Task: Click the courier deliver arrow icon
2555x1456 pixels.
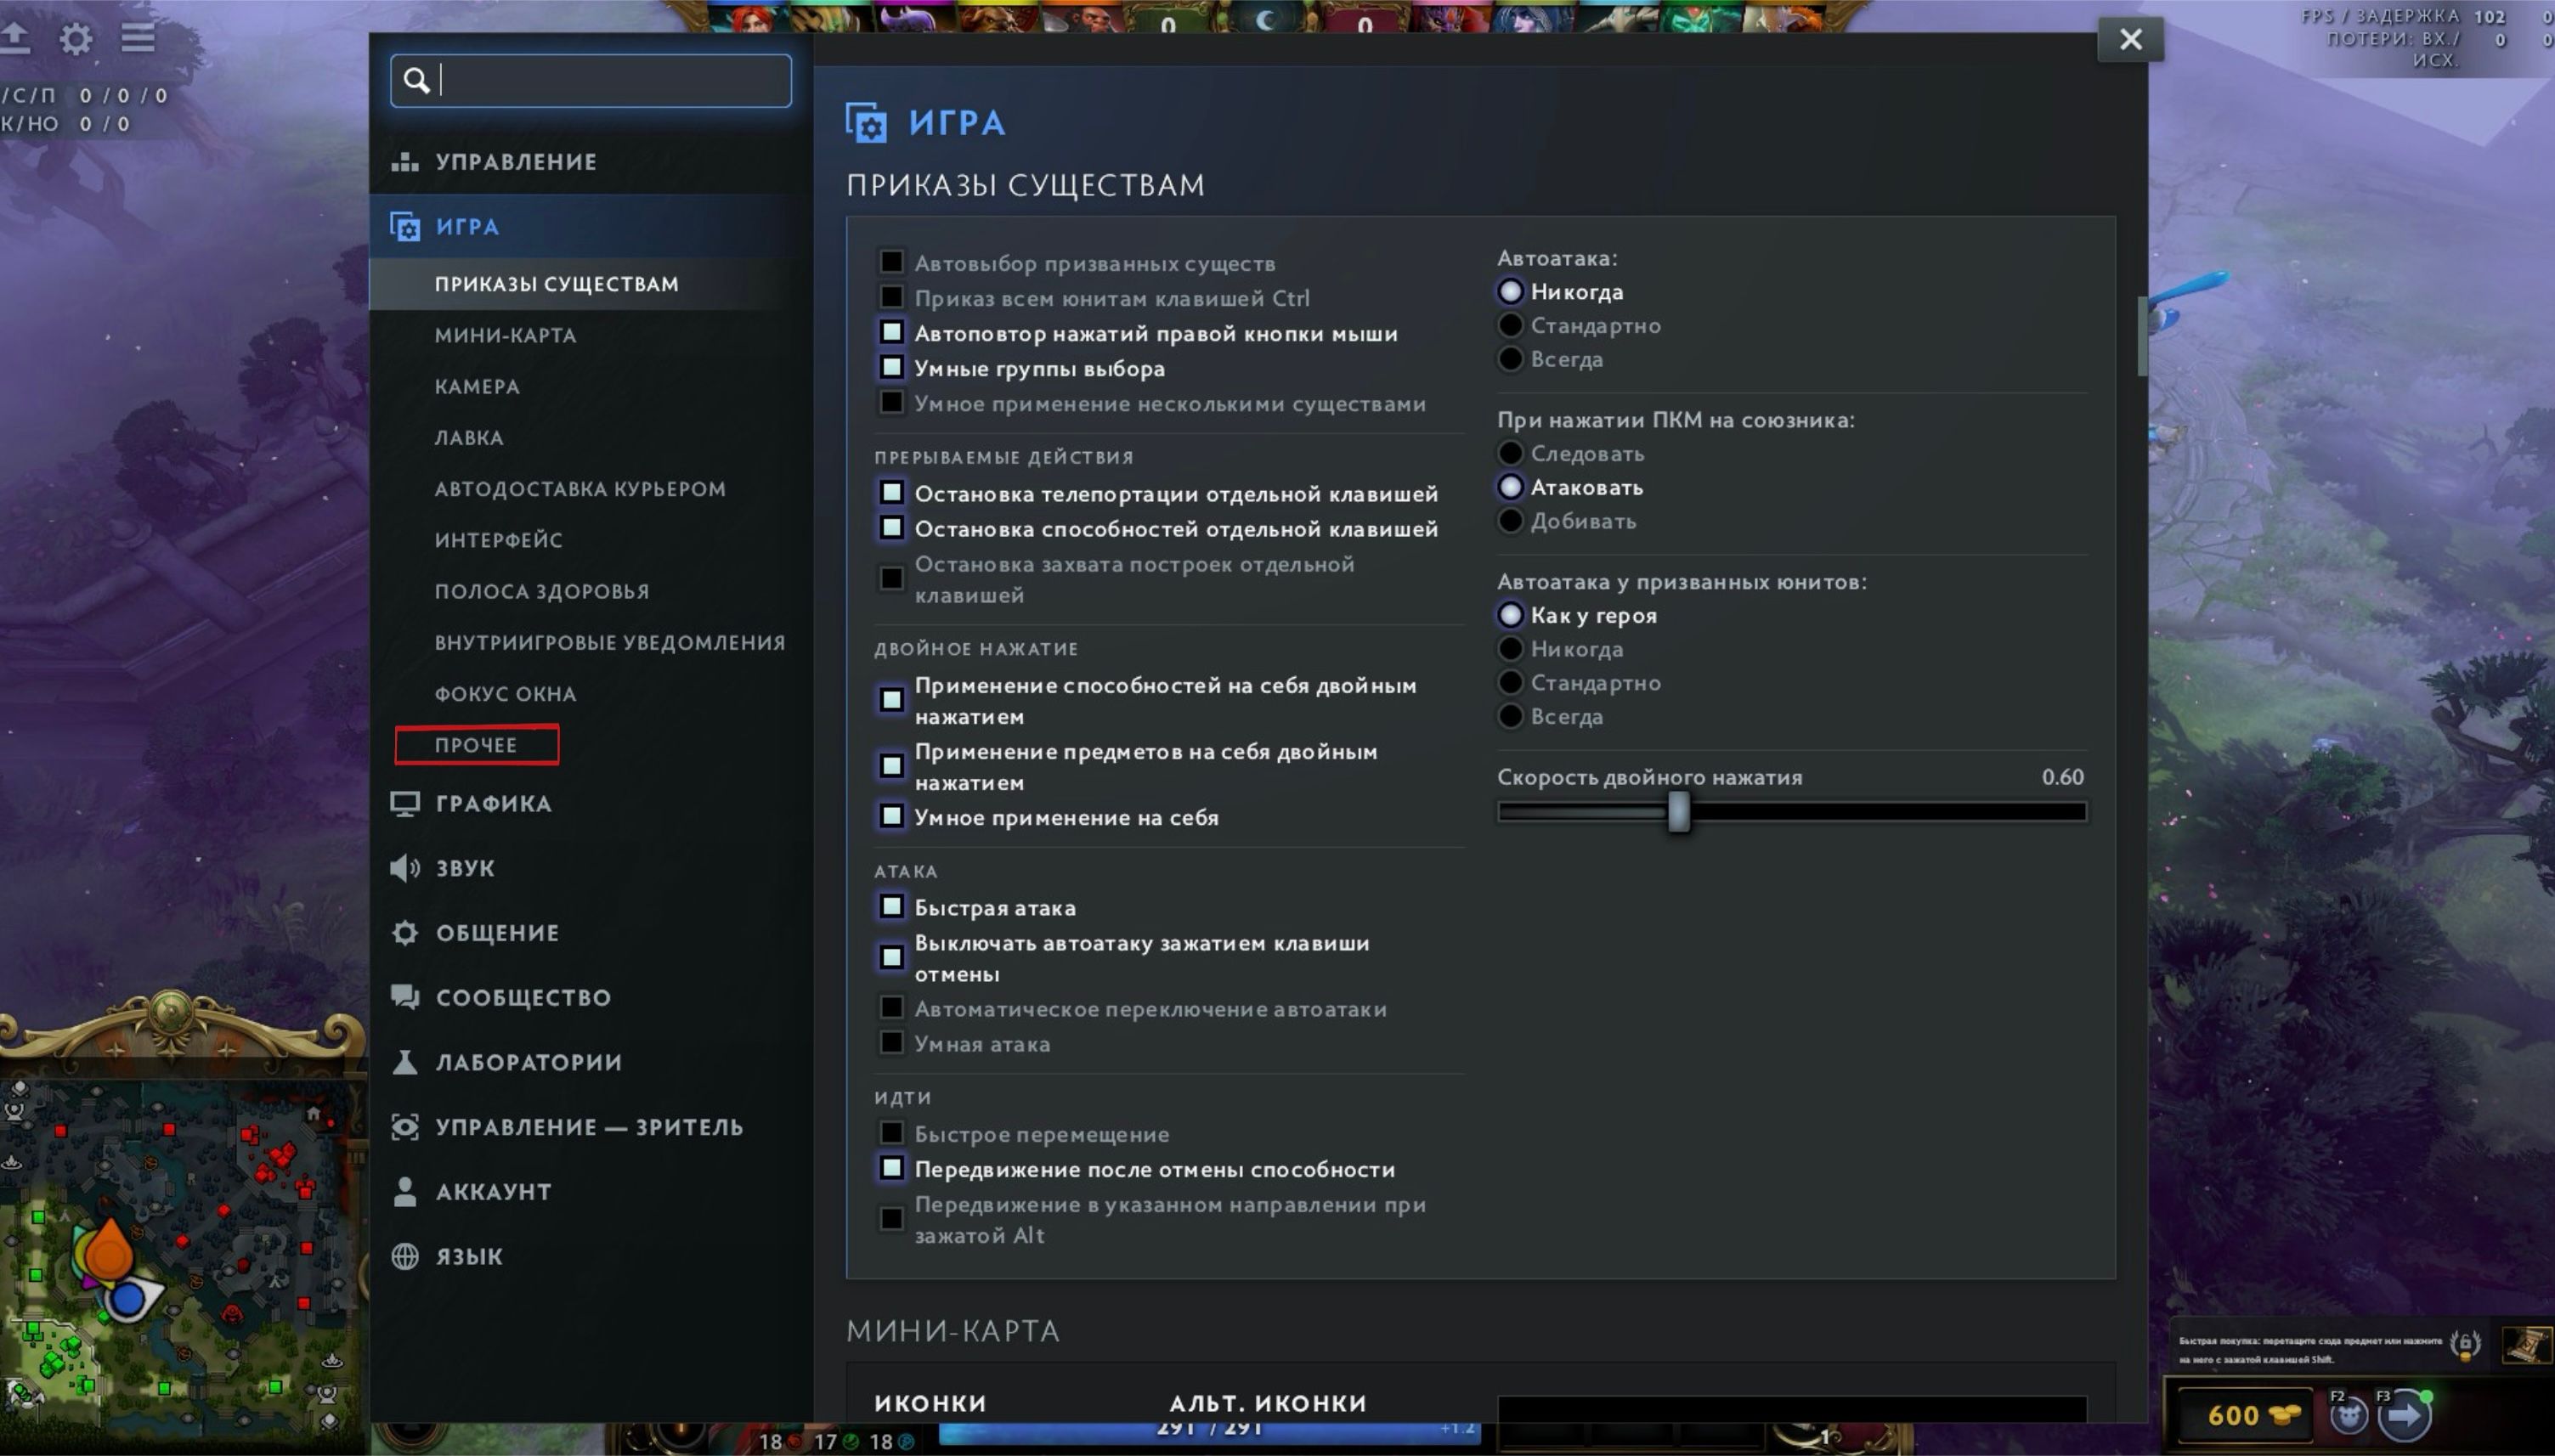Action: click(x=2404, y=1415)
